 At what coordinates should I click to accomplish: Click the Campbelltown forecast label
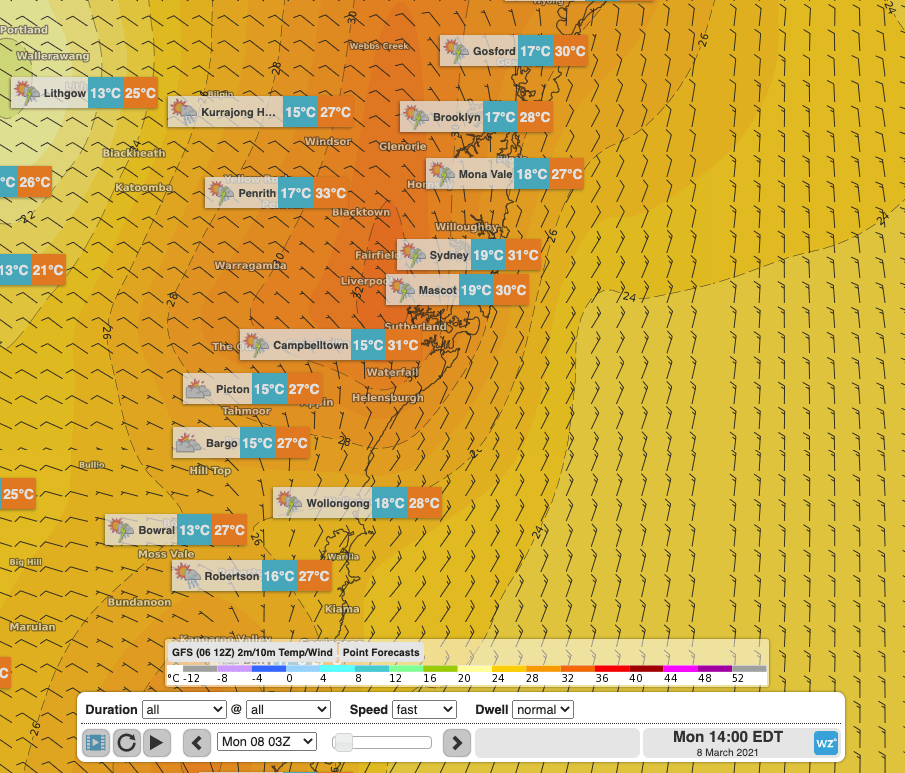point(310,345)
